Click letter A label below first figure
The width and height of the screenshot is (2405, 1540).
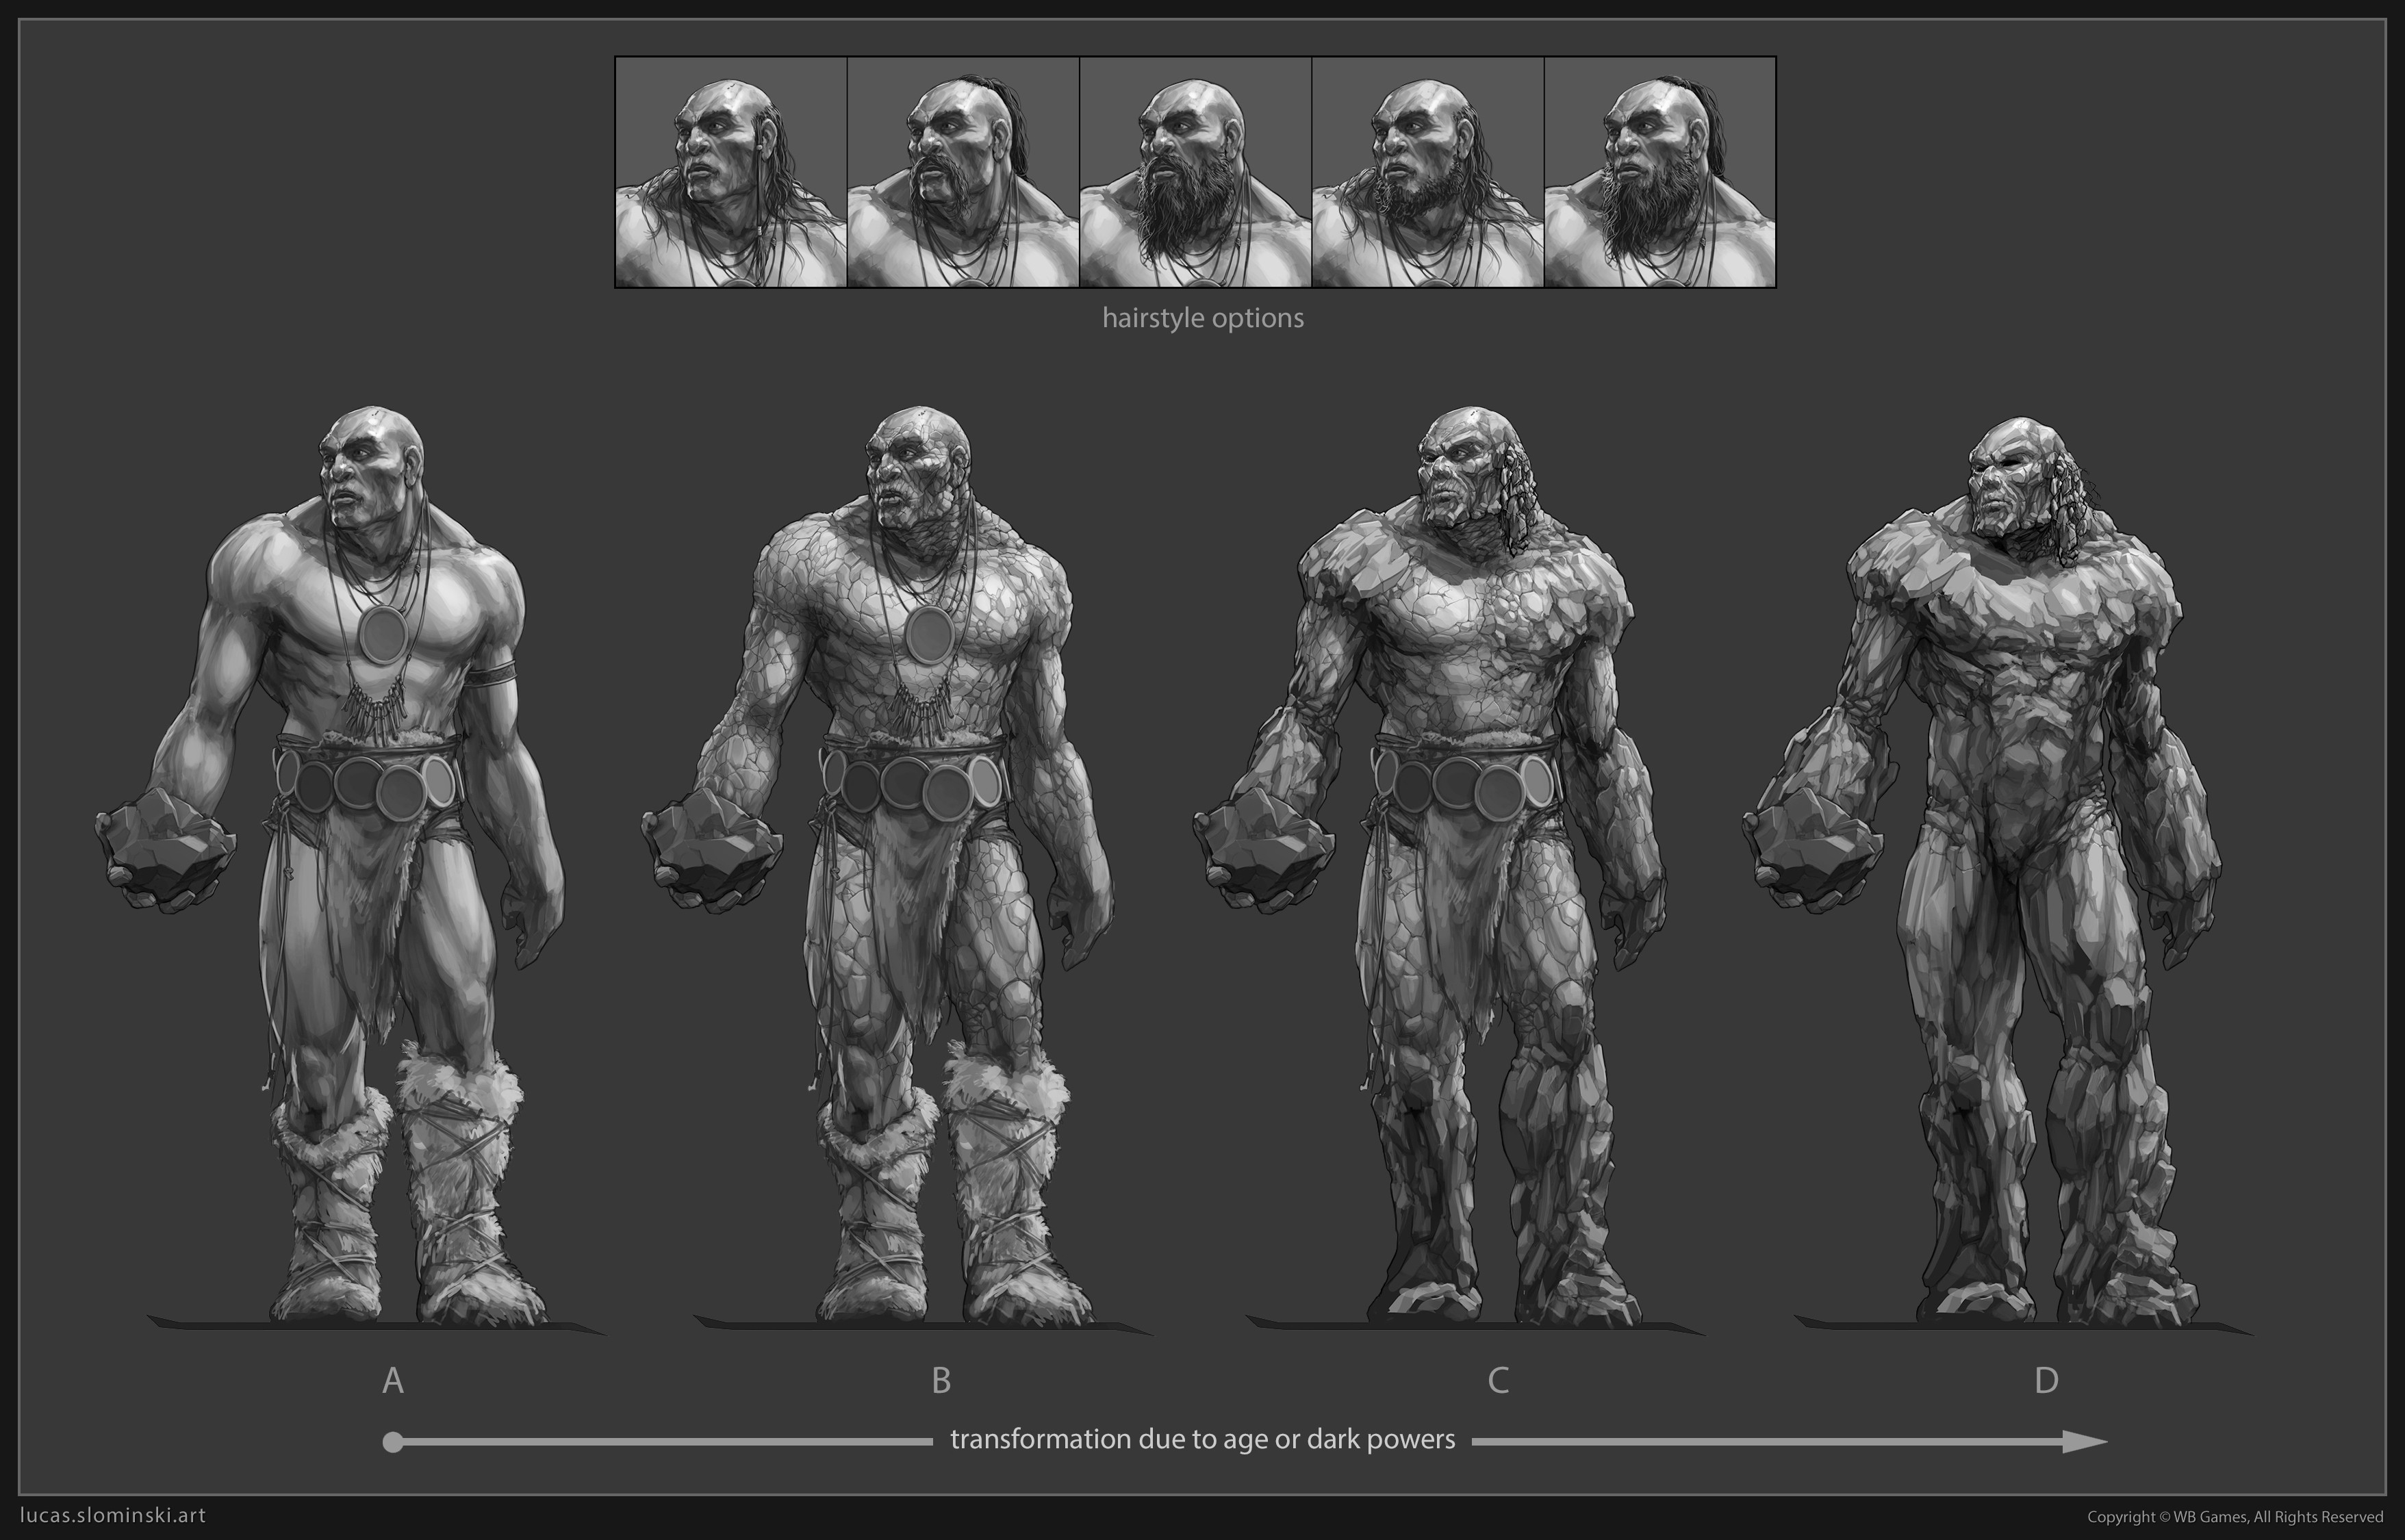point(393,1380)
